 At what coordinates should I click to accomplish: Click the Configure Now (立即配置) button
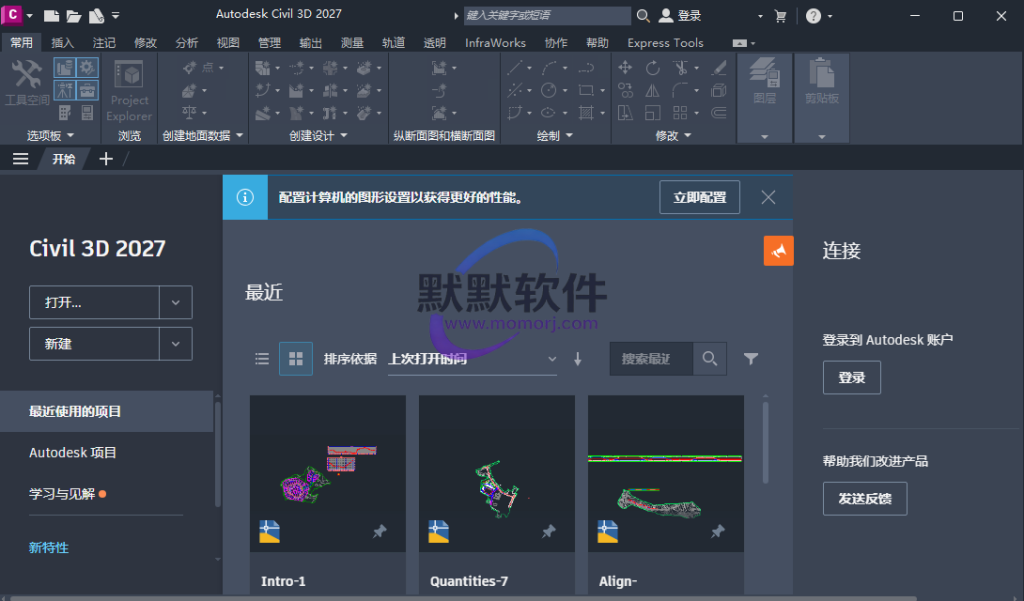[x=699, y=198]
